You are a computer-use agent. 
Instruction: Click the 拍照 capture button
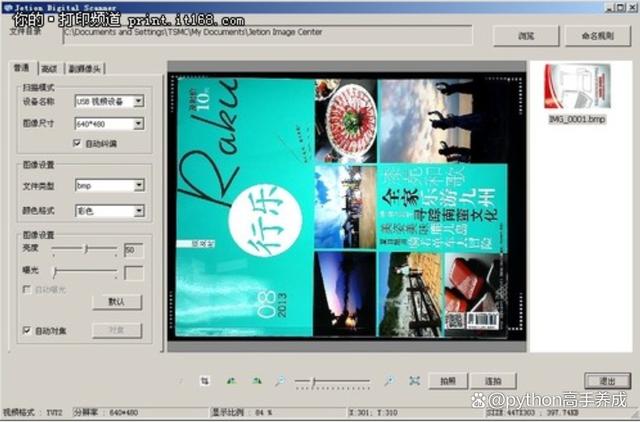(x=447, y=381)
